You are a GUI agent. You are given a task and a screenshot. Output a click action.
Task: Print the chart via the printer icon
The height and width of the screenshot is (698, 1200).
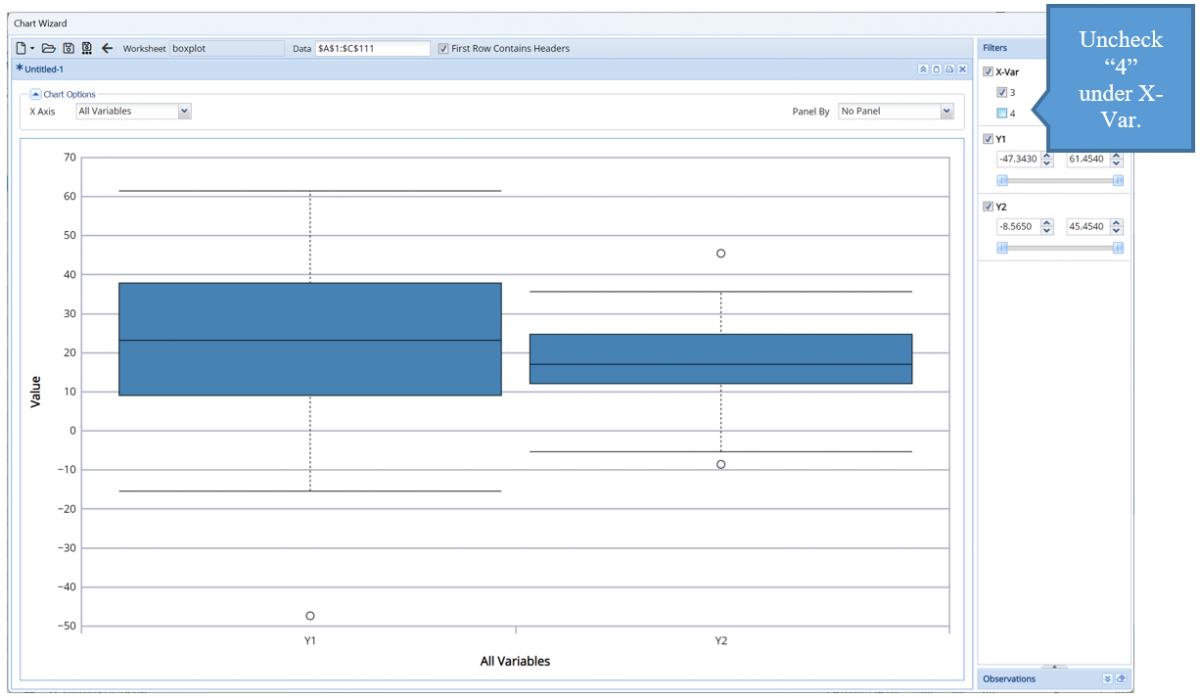coord(949,69)
